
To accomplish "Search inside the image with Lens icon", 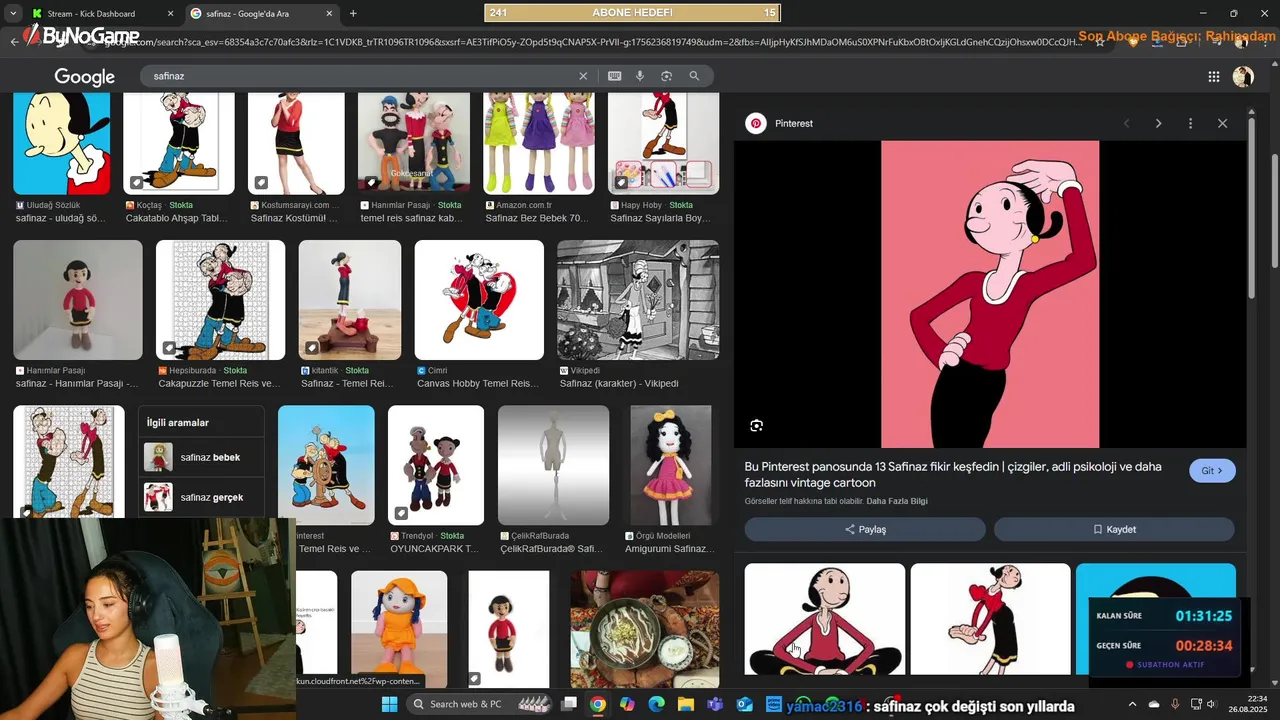I will (x=757, y=425).
